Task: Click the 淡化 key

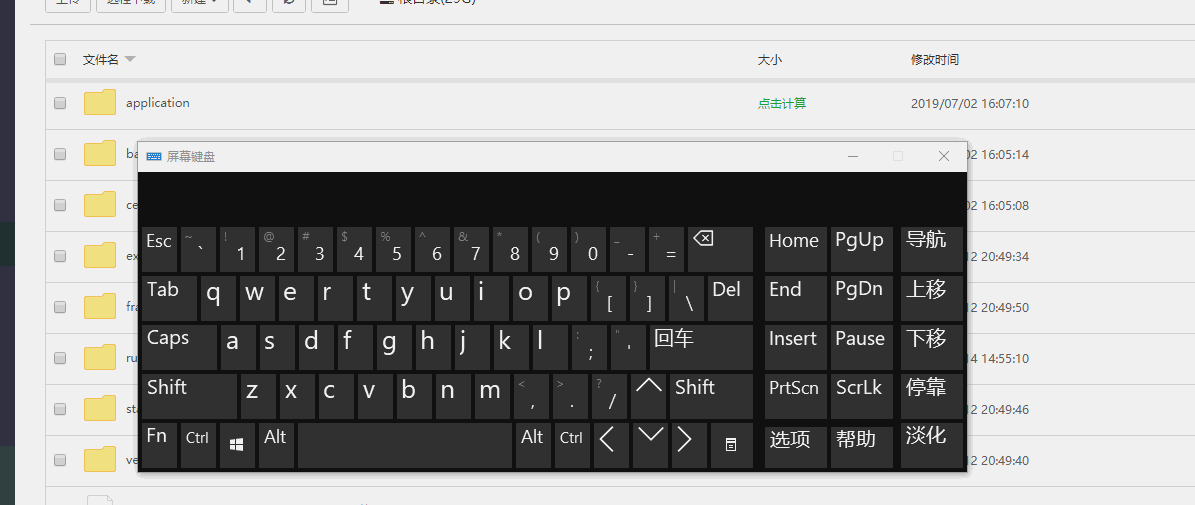Action: (x=931, y=446)
